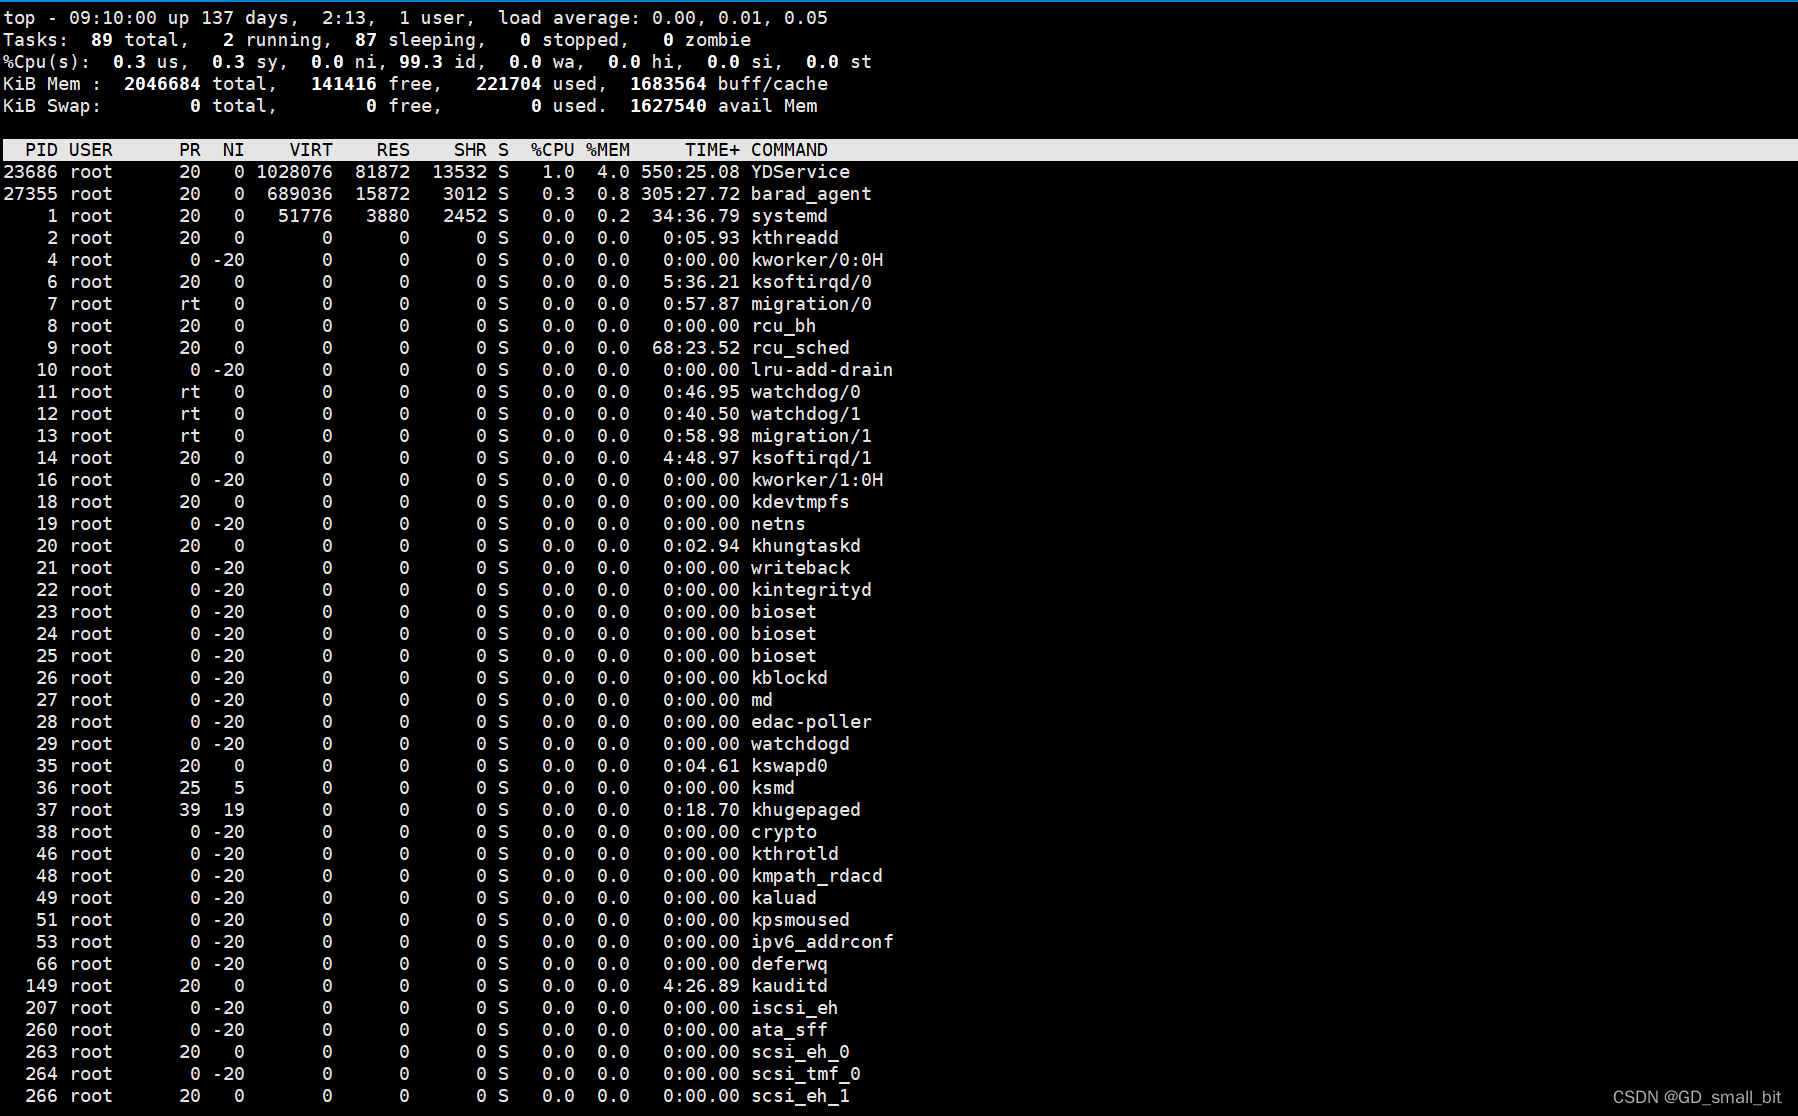Select the khungtaskd process name
Viewport: 1798px width, 1116px height.
coord(806,546)
